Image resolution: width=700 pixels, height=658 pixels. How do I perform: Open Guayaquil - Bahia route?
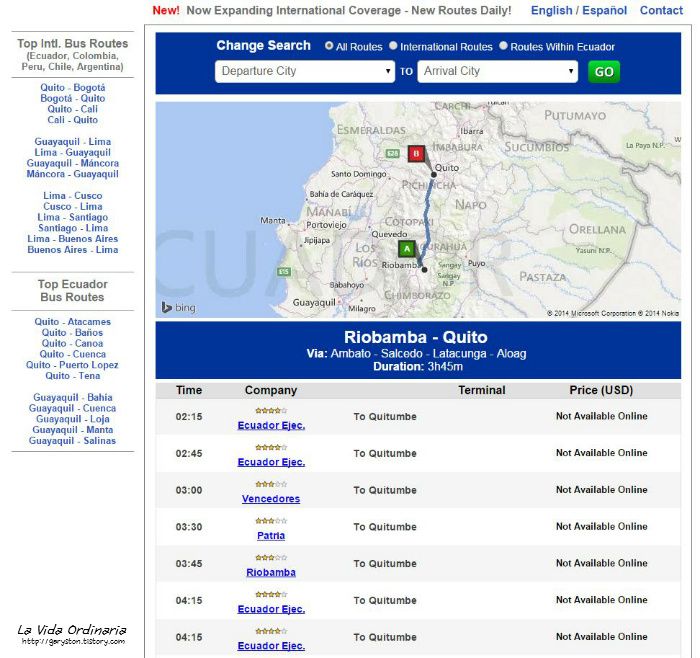click(x=73, y=397)
